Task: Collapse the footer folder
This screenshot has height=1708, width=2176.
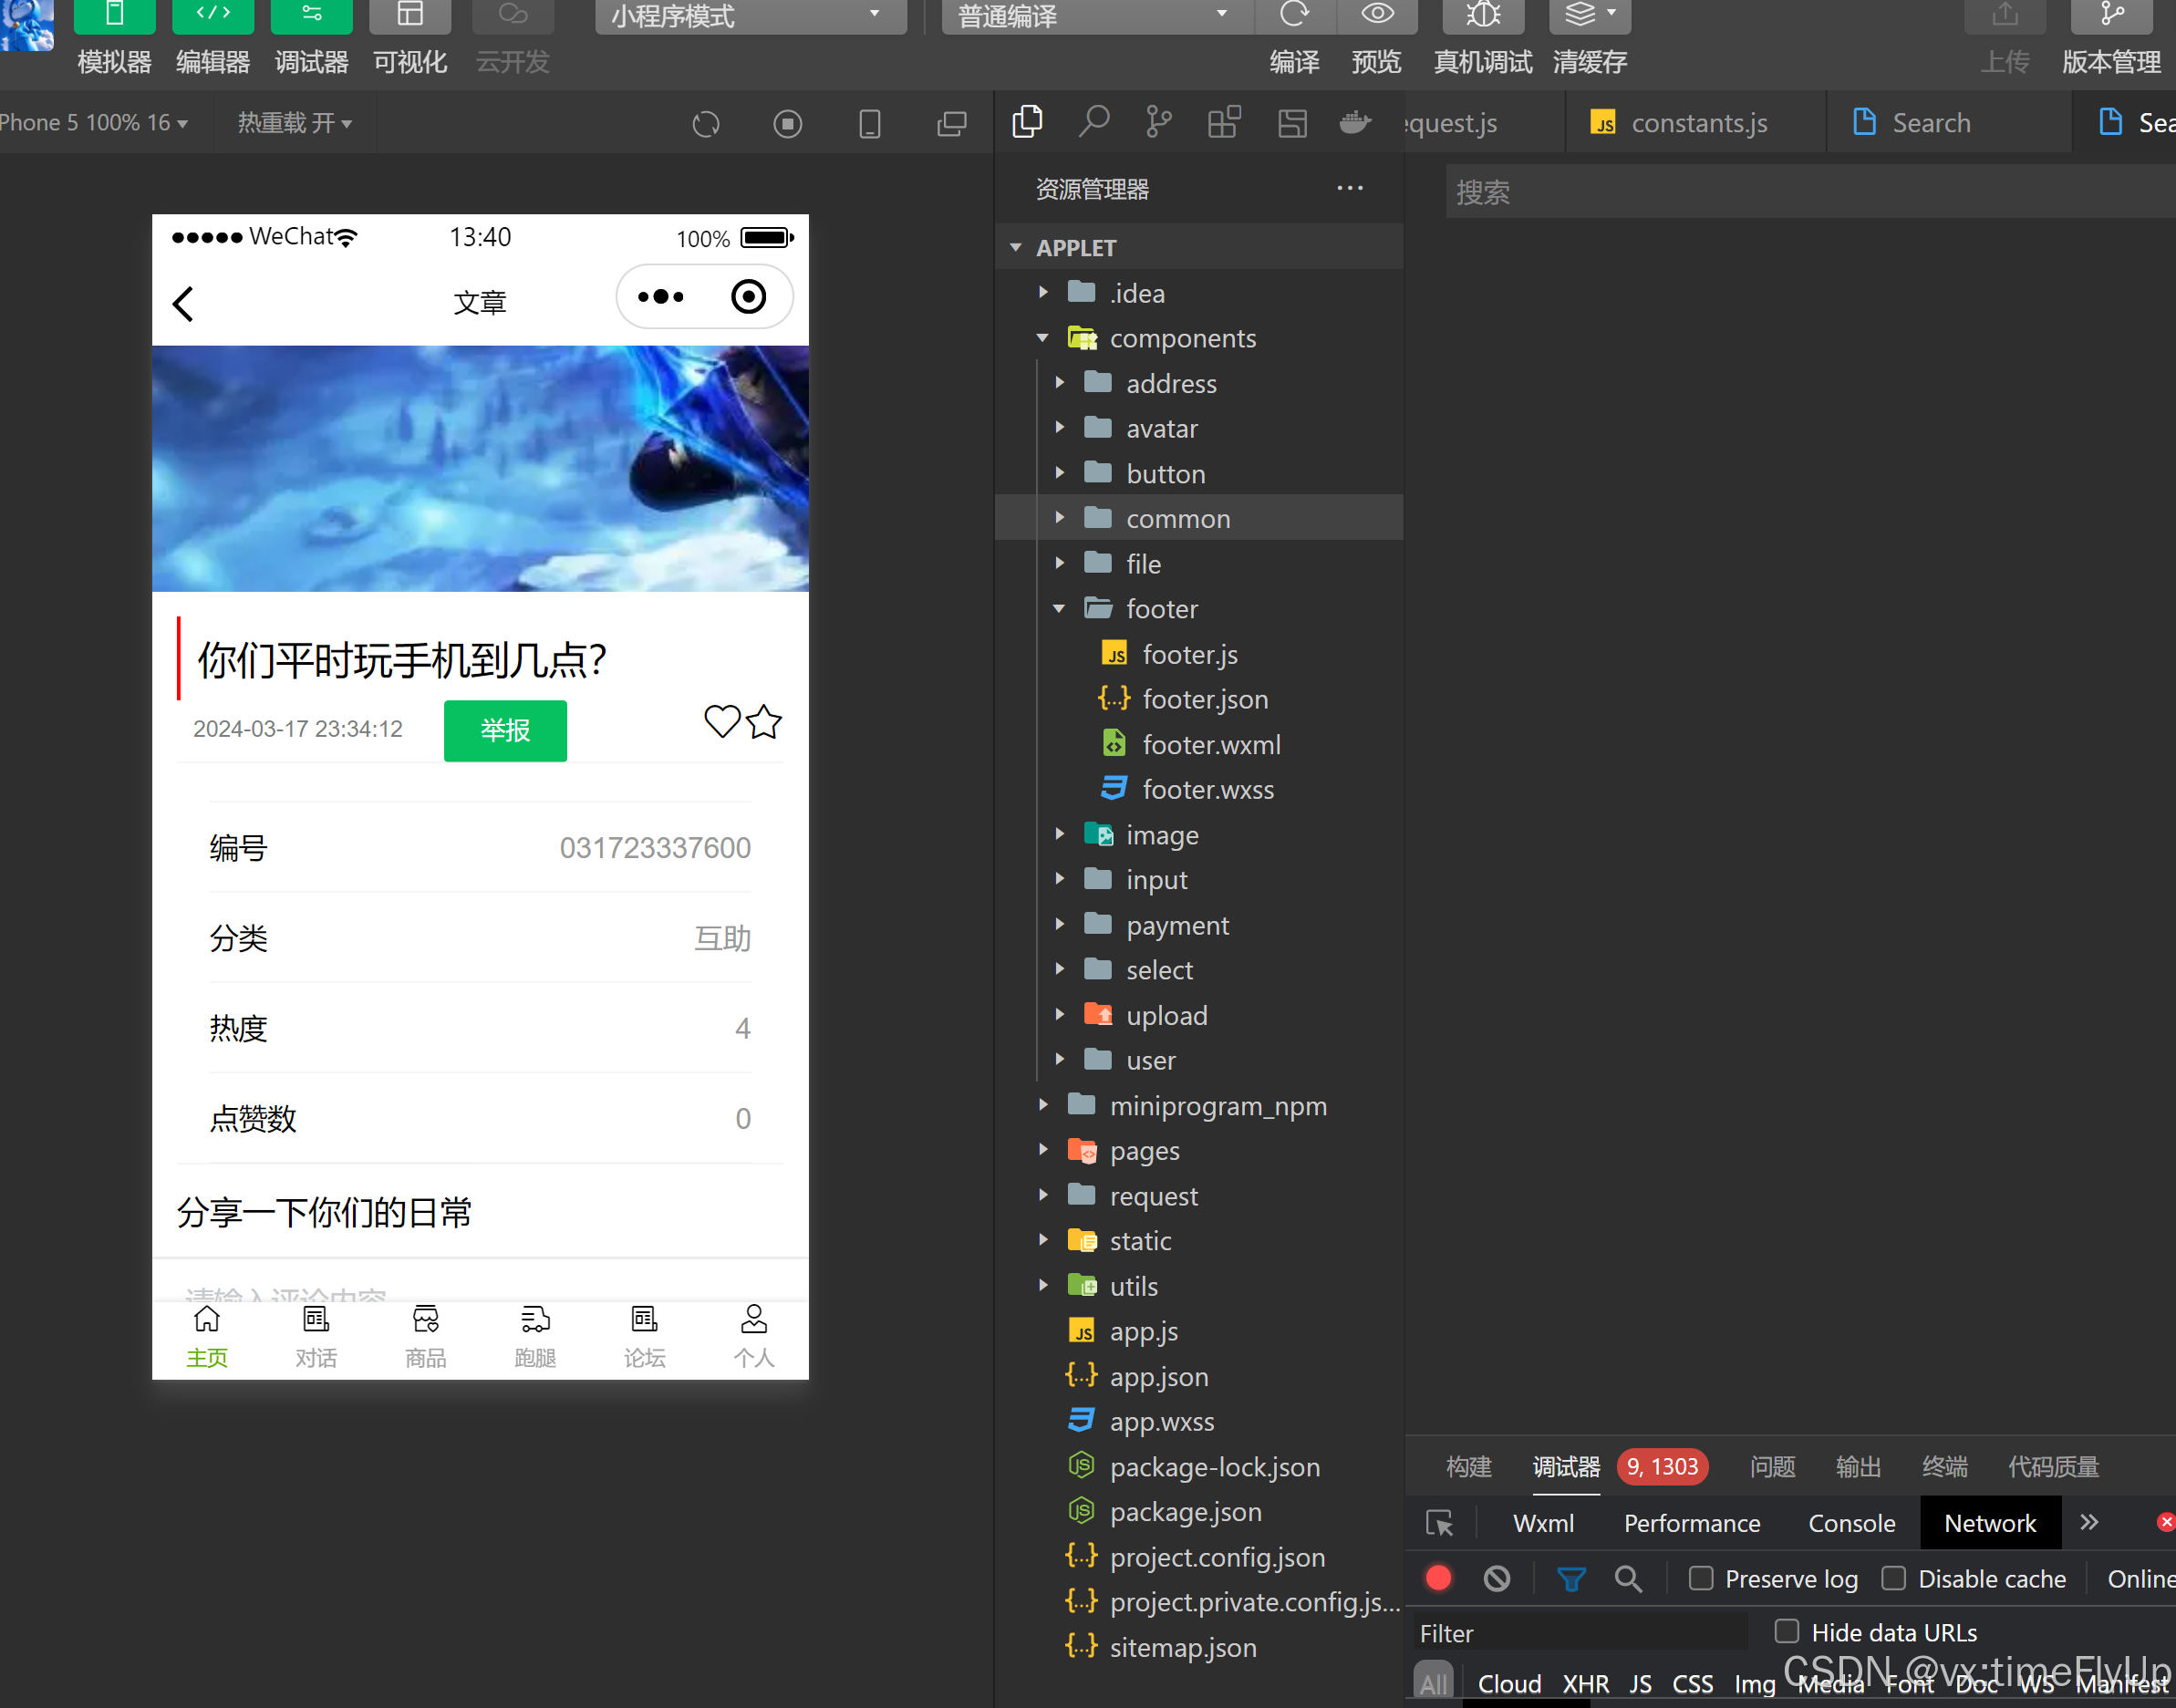Action: 1160,608
